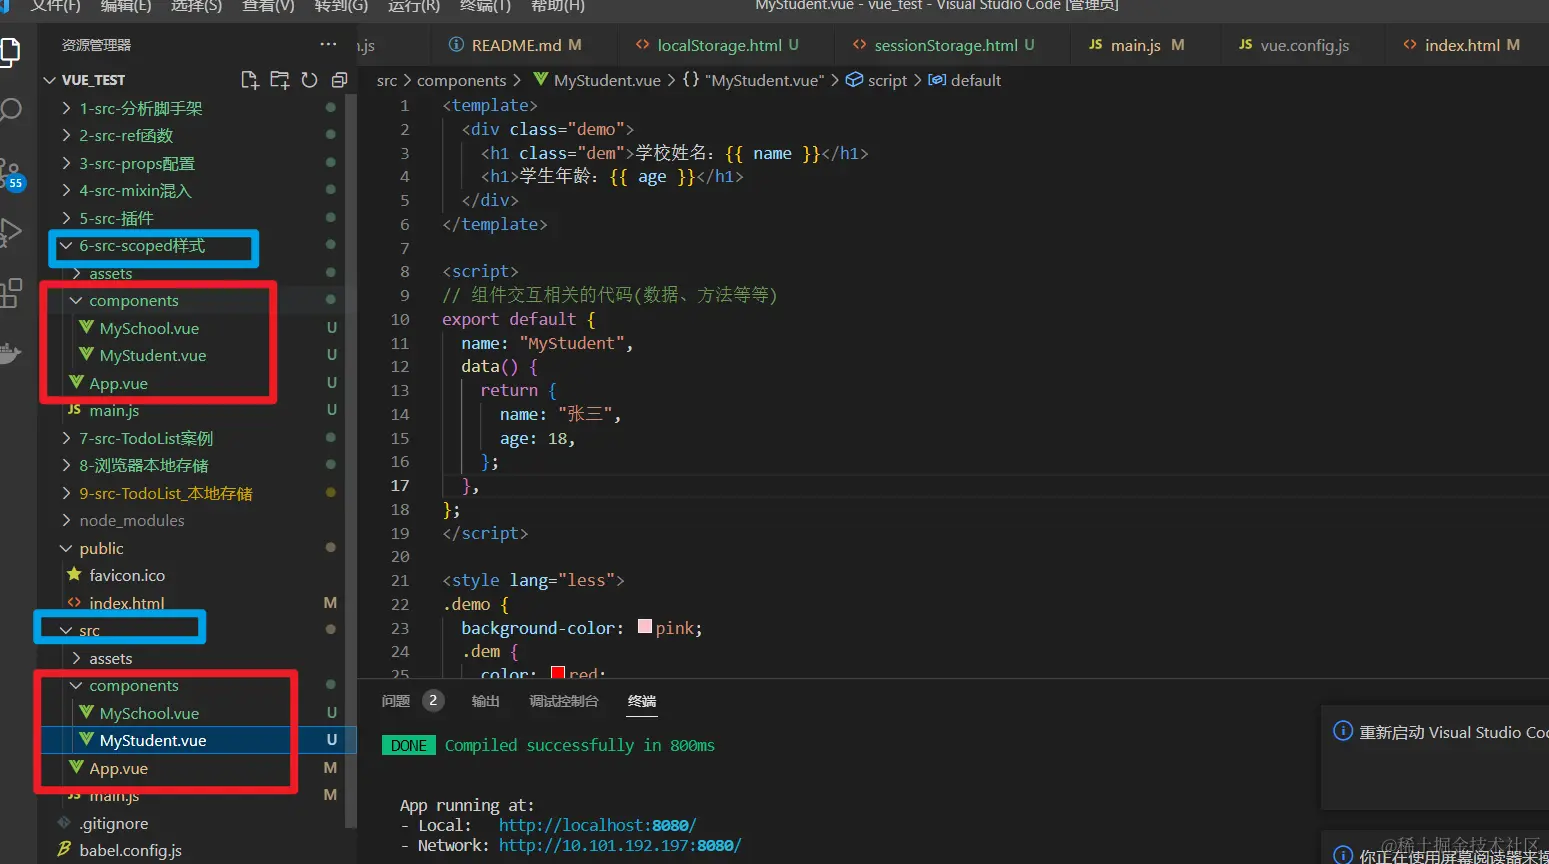This screenshot has width=1549, height=864.
Task: Expand the 4-src-mixin混入 folder
Action: pyautogui.click(x=67, y=190)
